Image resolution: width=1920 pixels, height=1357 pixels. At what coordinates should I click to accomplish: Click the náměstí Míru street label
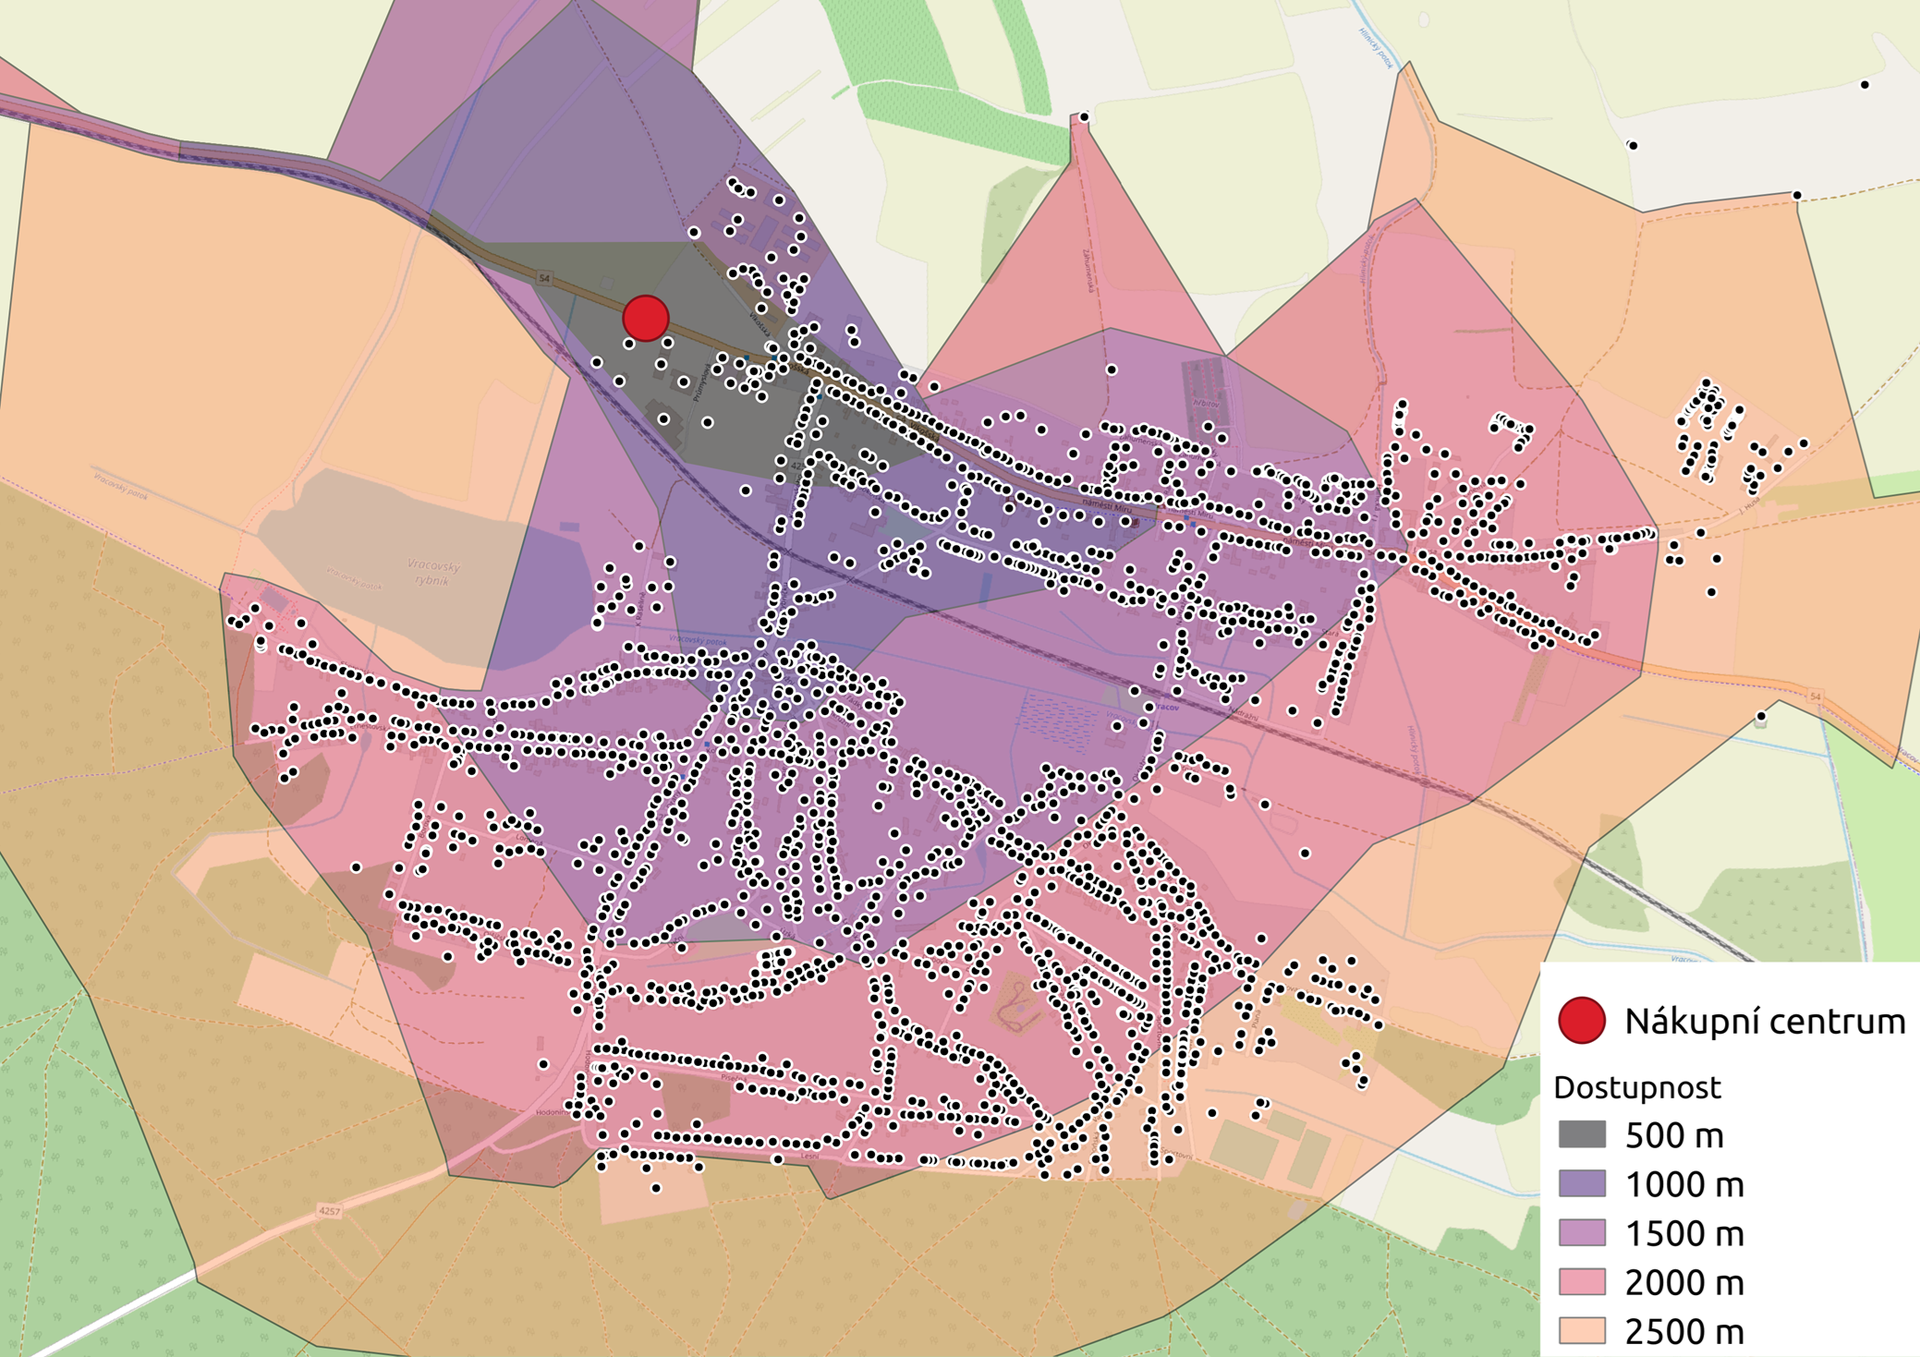click(1105, 508)
